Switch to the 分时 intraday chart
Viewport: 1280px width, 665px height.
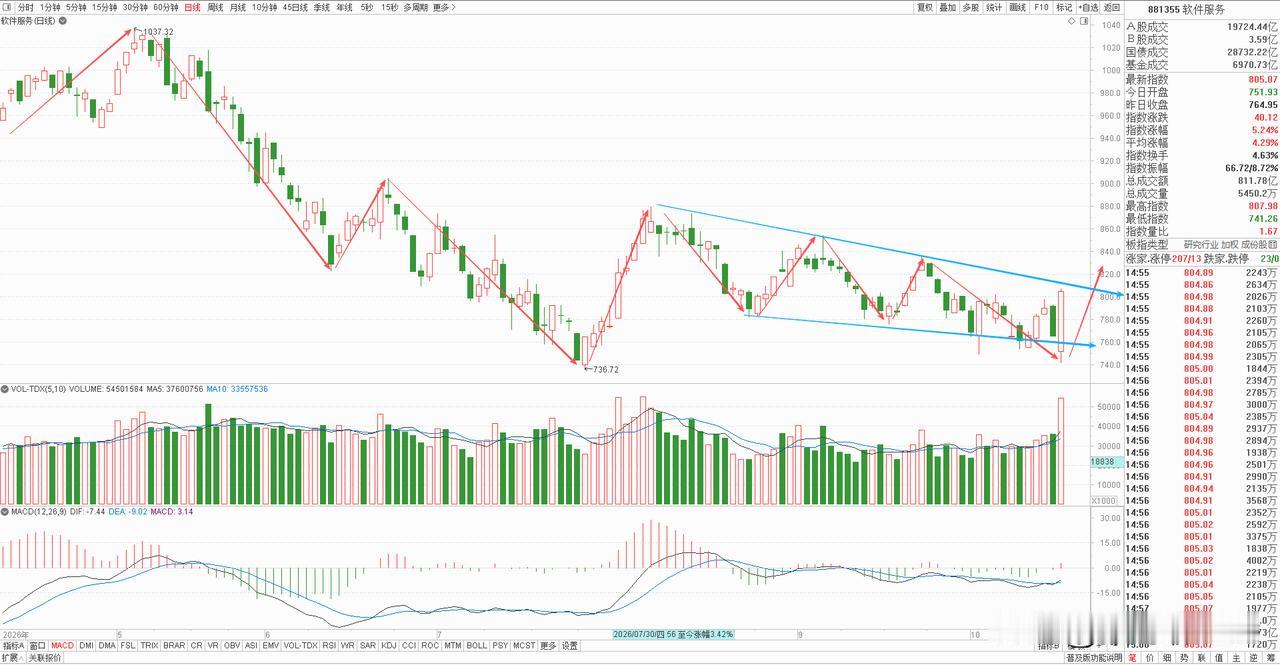[26, 7]
